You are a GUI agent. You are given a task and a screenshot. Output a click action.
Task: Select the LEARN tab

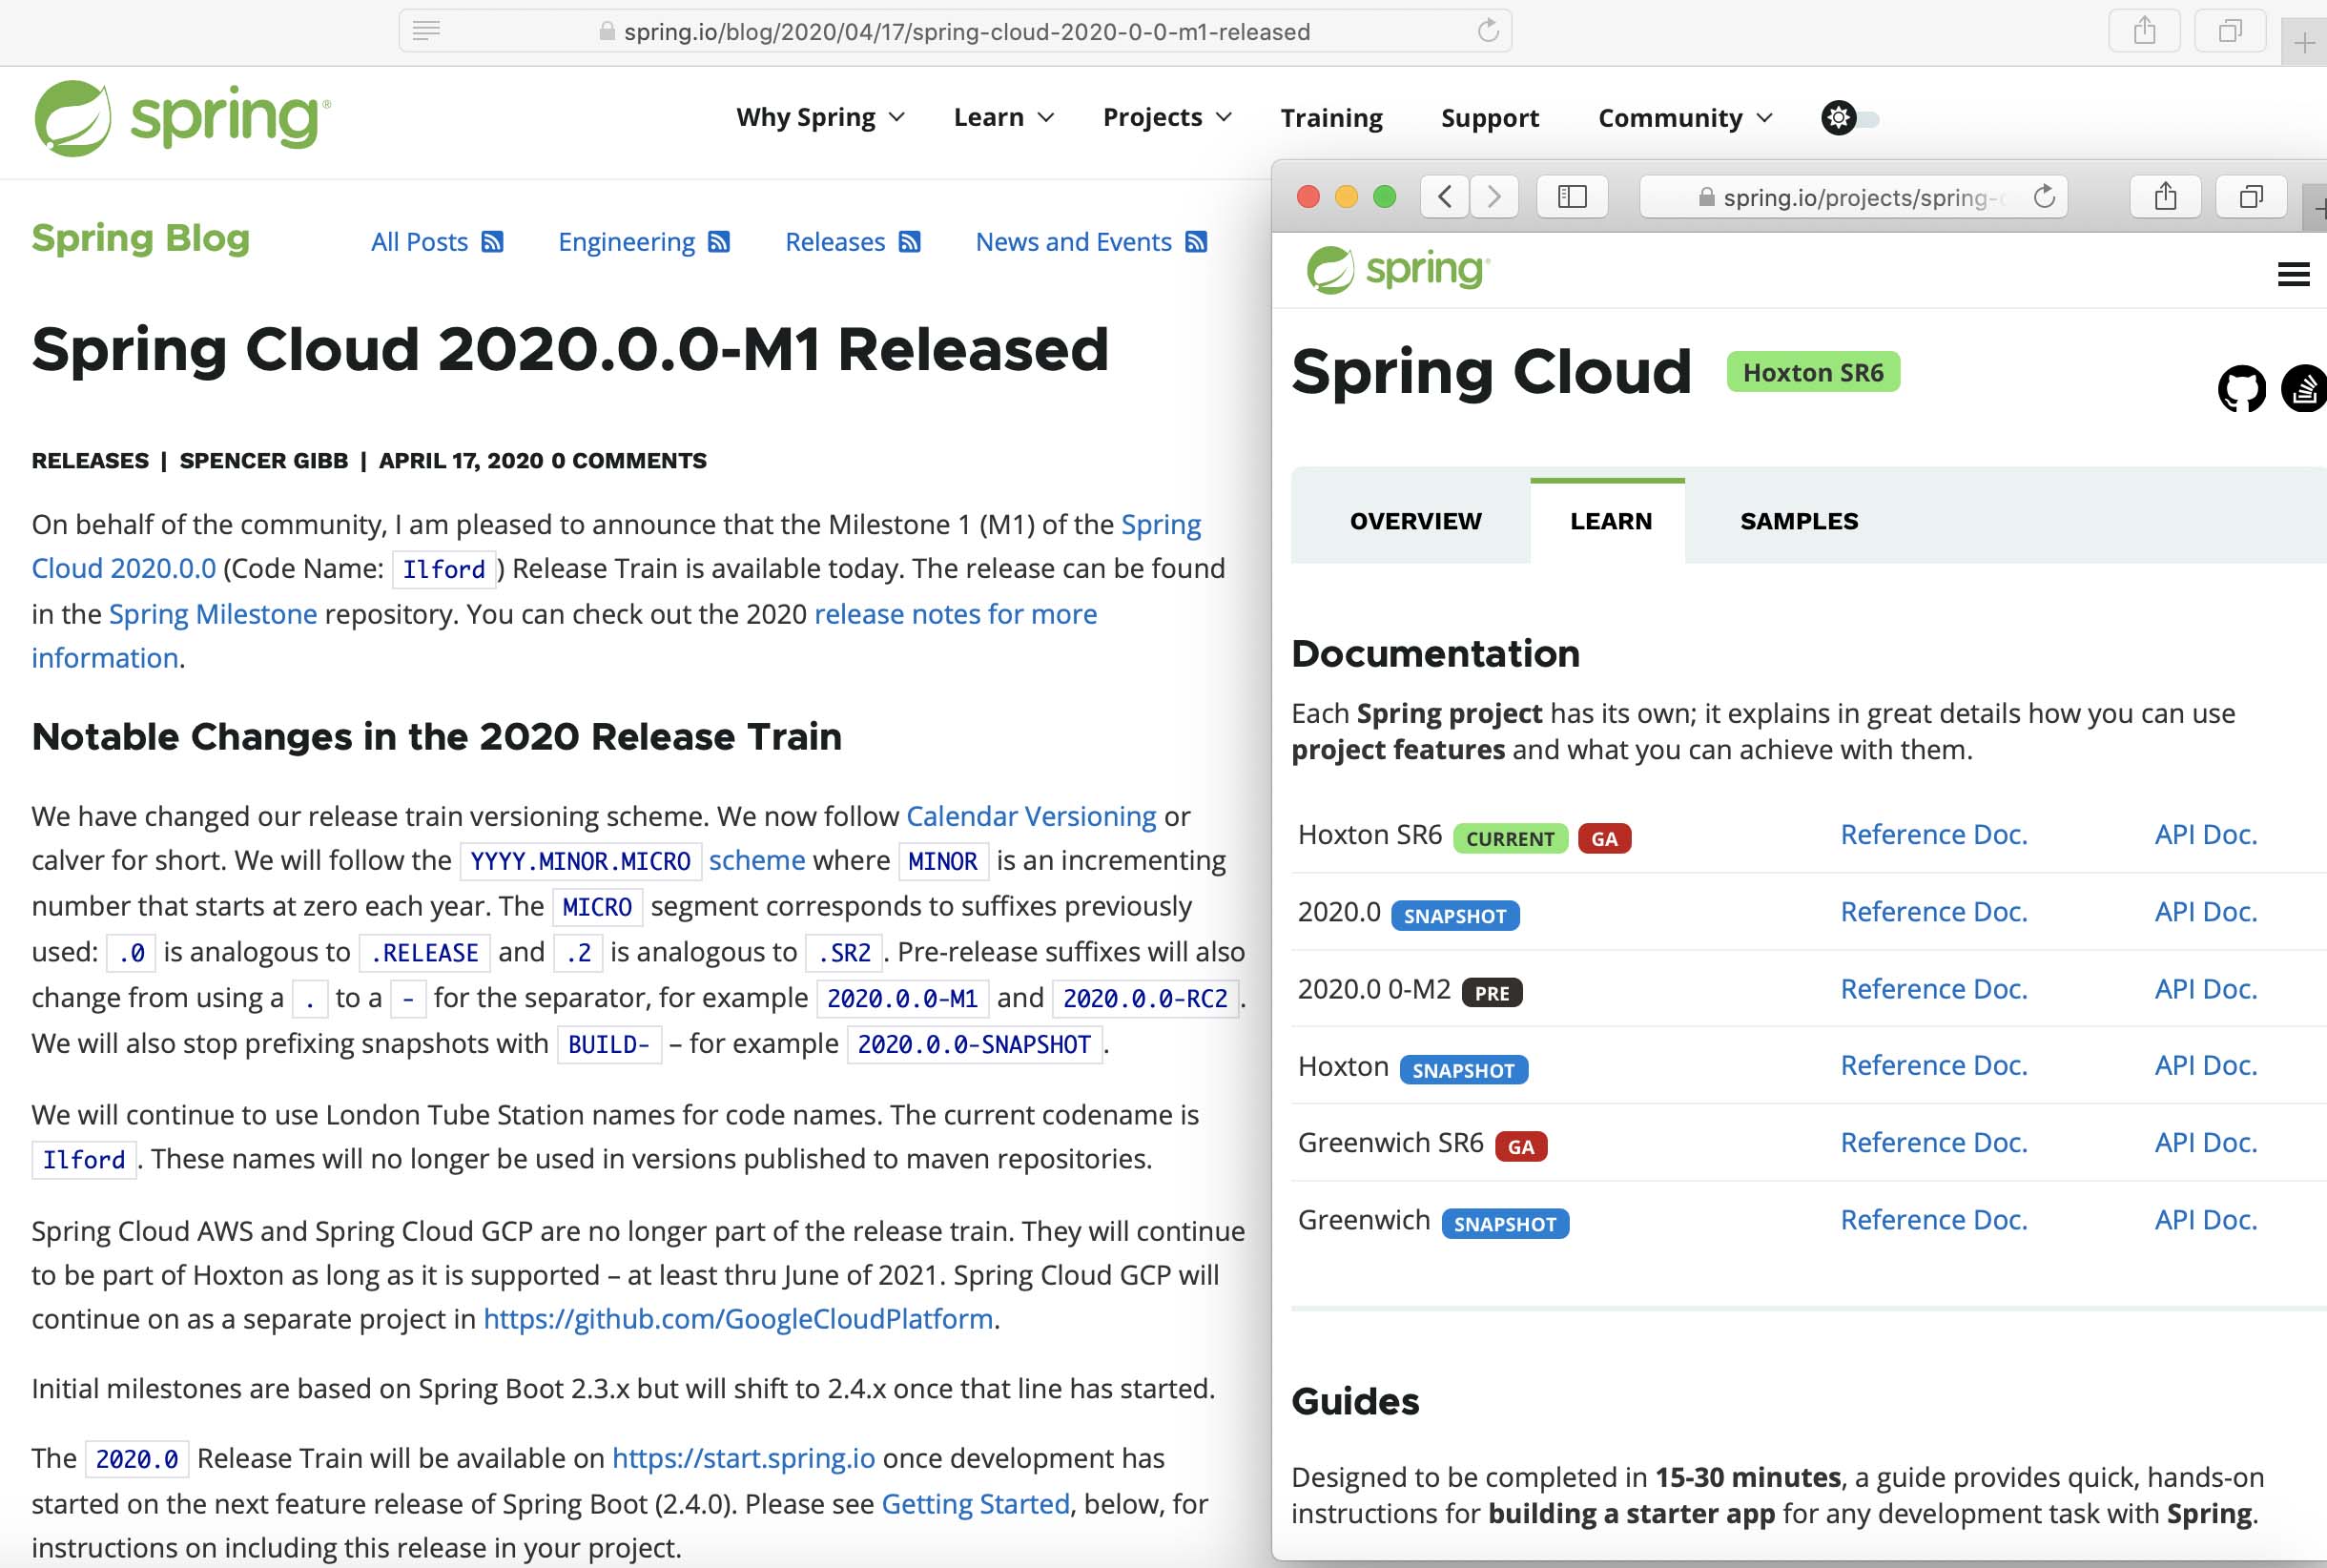coord(1610,521)
